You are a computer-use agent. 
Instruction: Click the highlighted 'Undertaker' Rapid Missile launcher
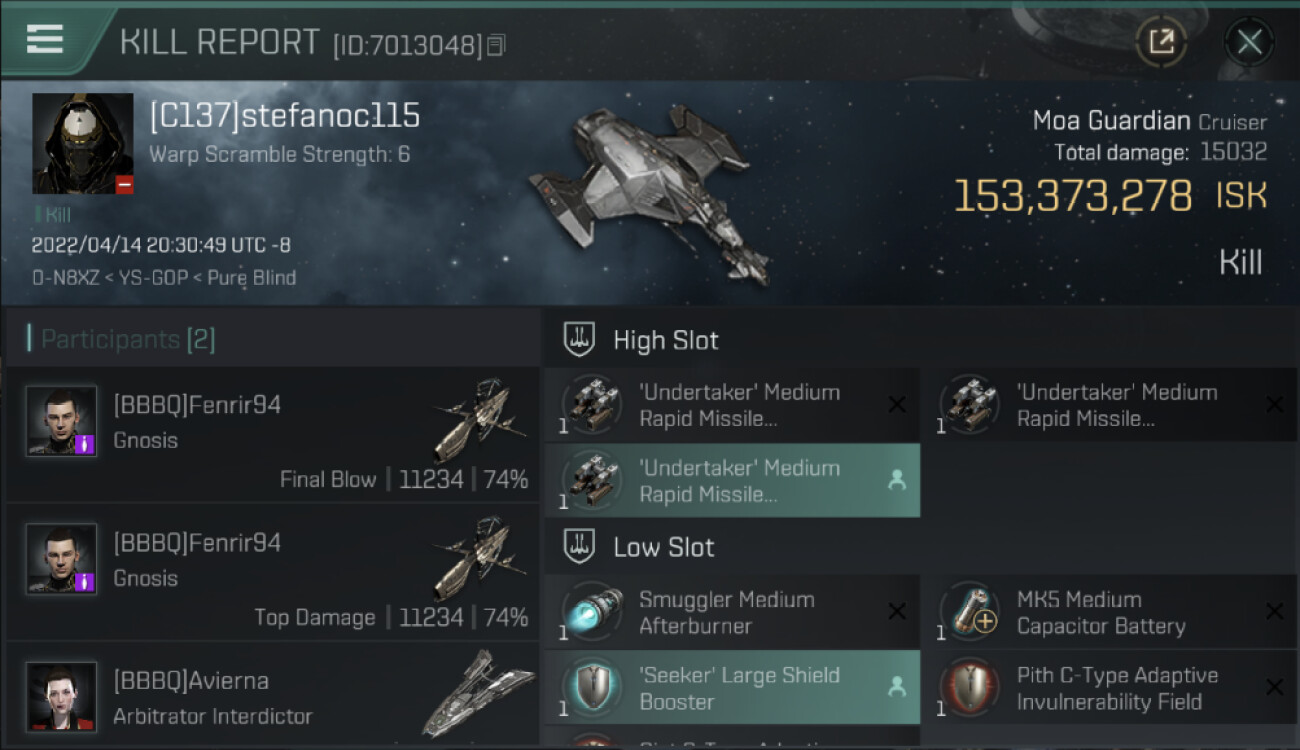click(x=732, y=480)
